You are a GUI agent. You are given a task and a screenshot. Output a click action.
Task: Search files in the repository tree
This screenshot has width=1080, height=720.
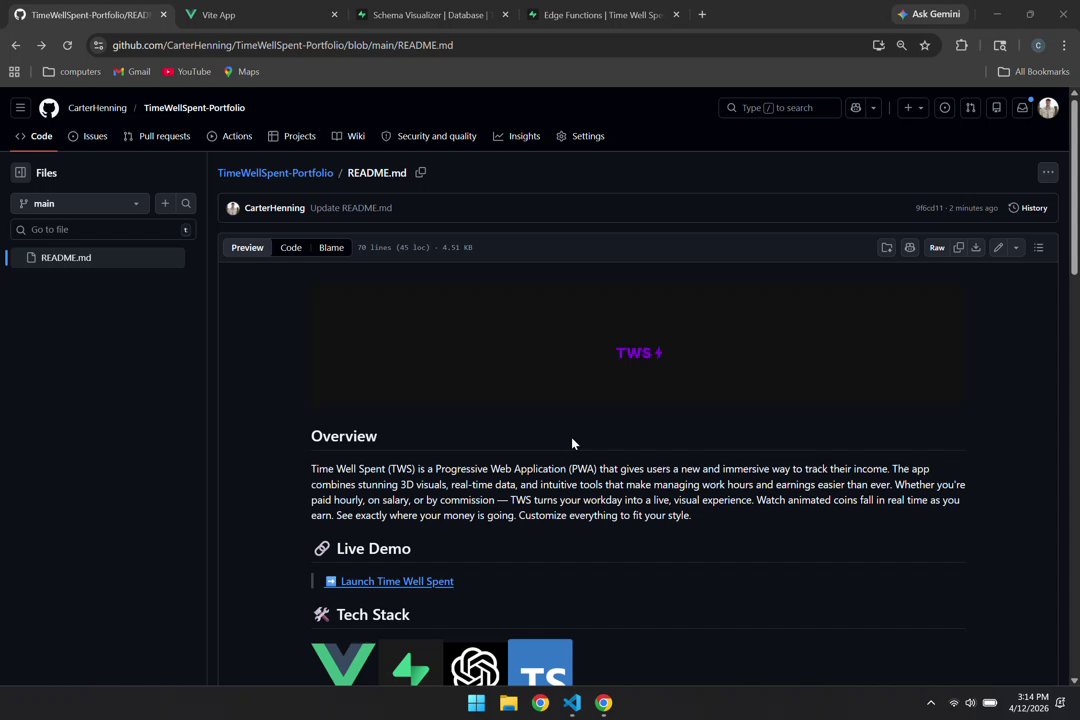click(186, 204)
